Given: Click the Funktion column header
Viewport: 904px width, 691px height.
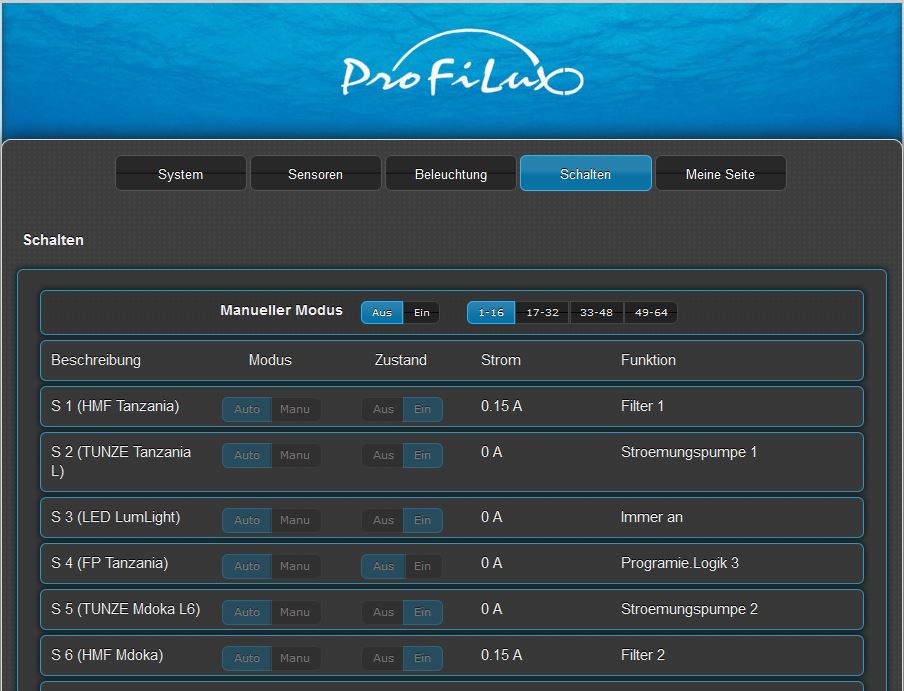Looking at the screenshot, I should [x=648, y=360].
